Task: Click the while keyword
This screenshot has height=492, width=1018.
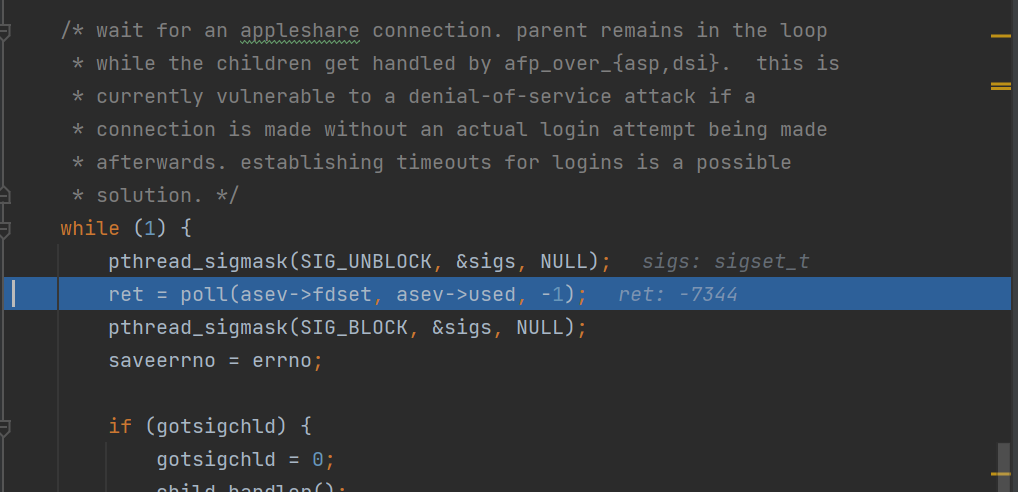Action: tap(90, 228)
